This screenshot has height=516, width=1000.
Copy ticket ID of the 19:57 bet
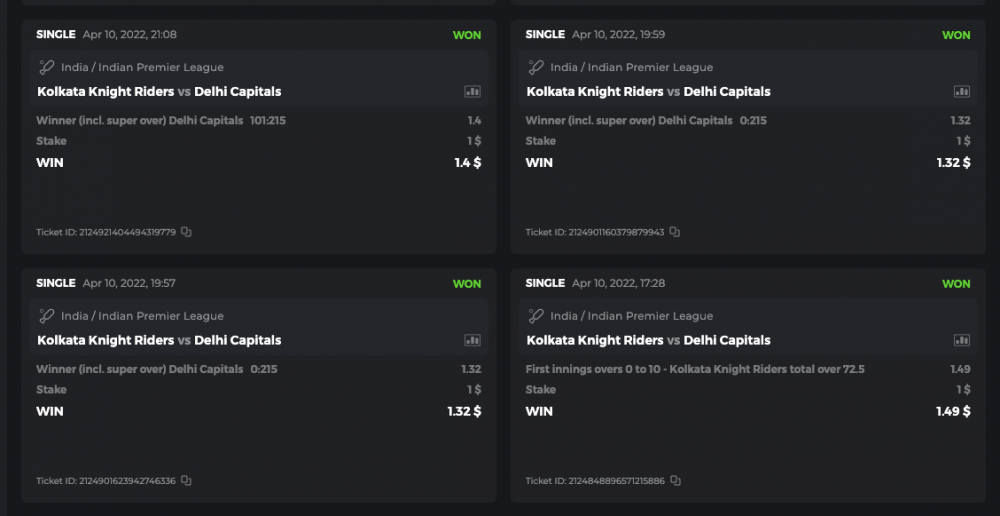tap(186, 481)
